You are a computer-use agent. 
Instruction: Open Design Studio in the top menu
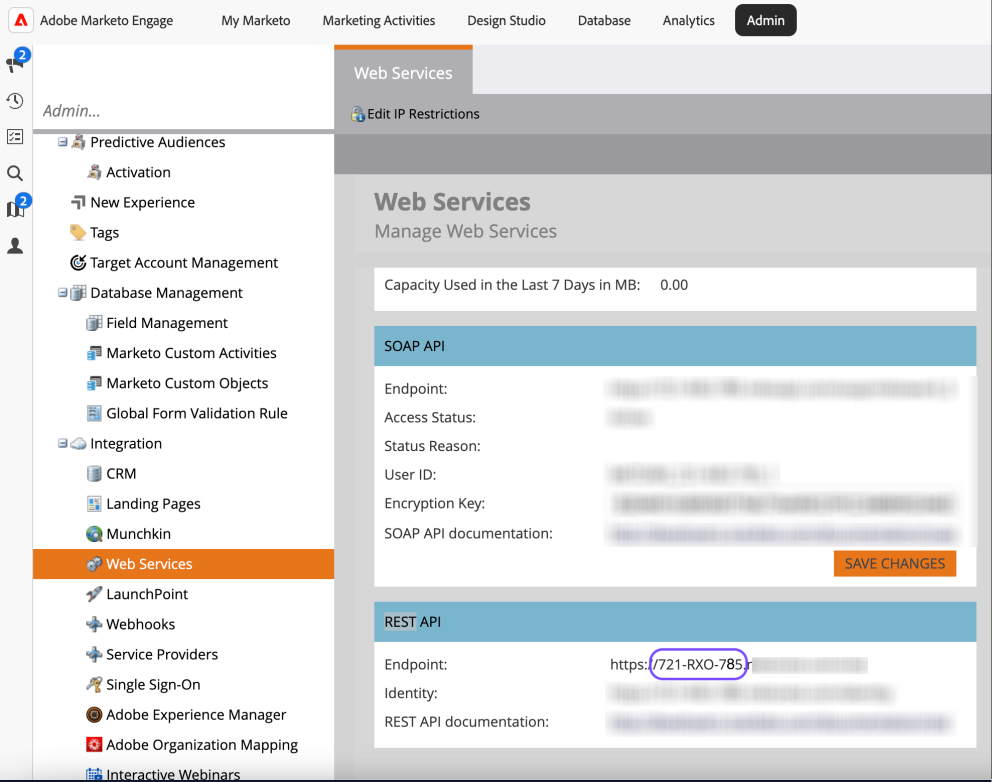[506, 20]
